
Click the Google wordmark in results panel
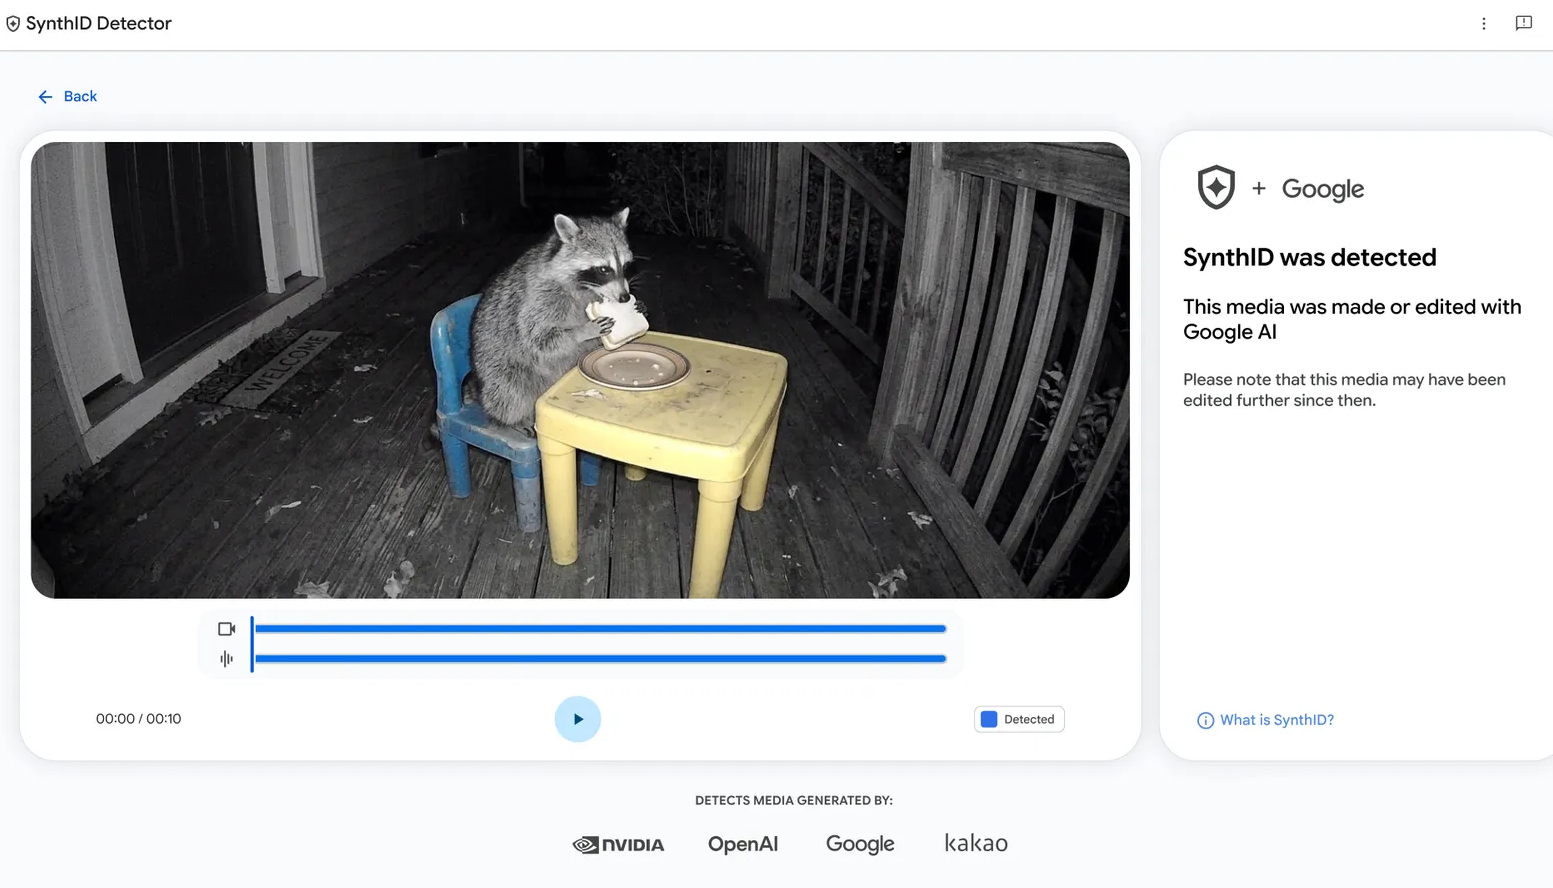1323,189
